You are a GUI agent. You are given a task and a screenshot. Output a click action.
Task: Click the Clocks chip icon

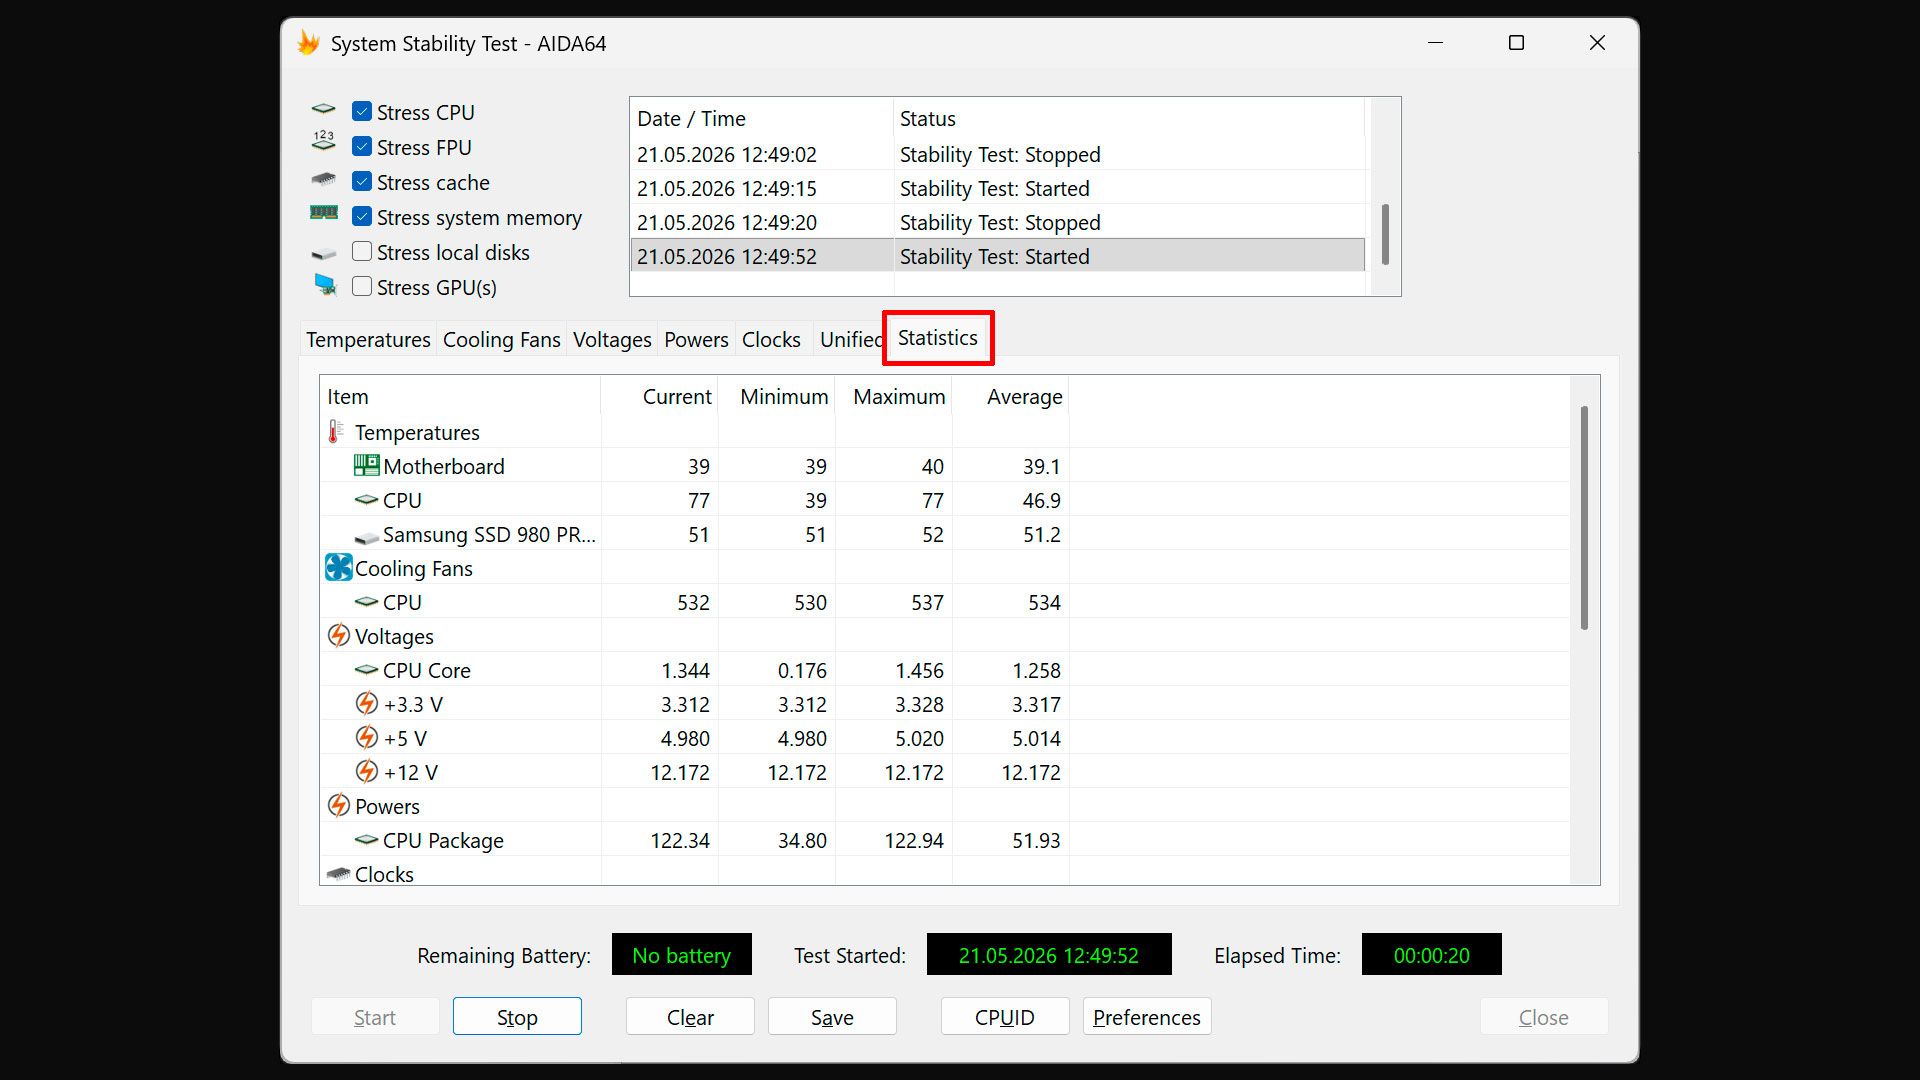pyautogui.click(x=339, y=873)
